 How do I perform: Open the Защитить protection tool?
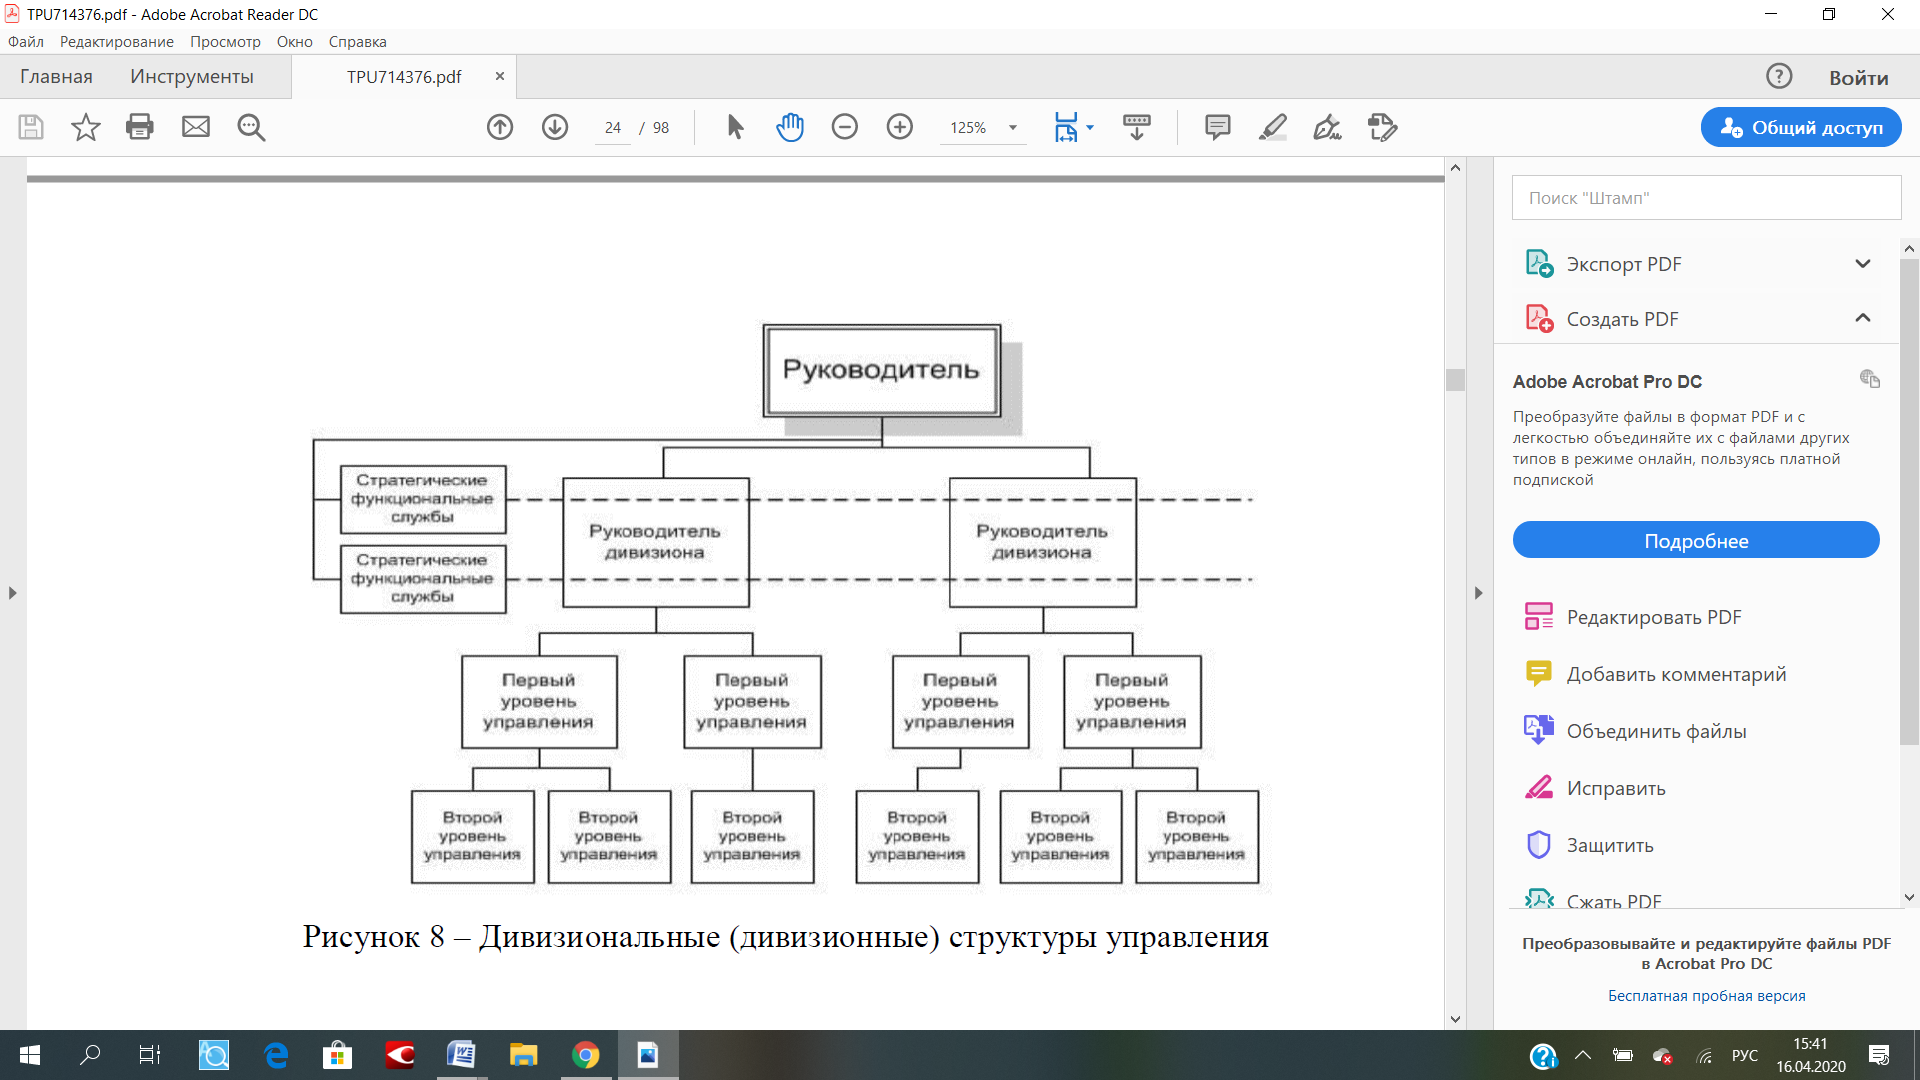click(1588, 845)
